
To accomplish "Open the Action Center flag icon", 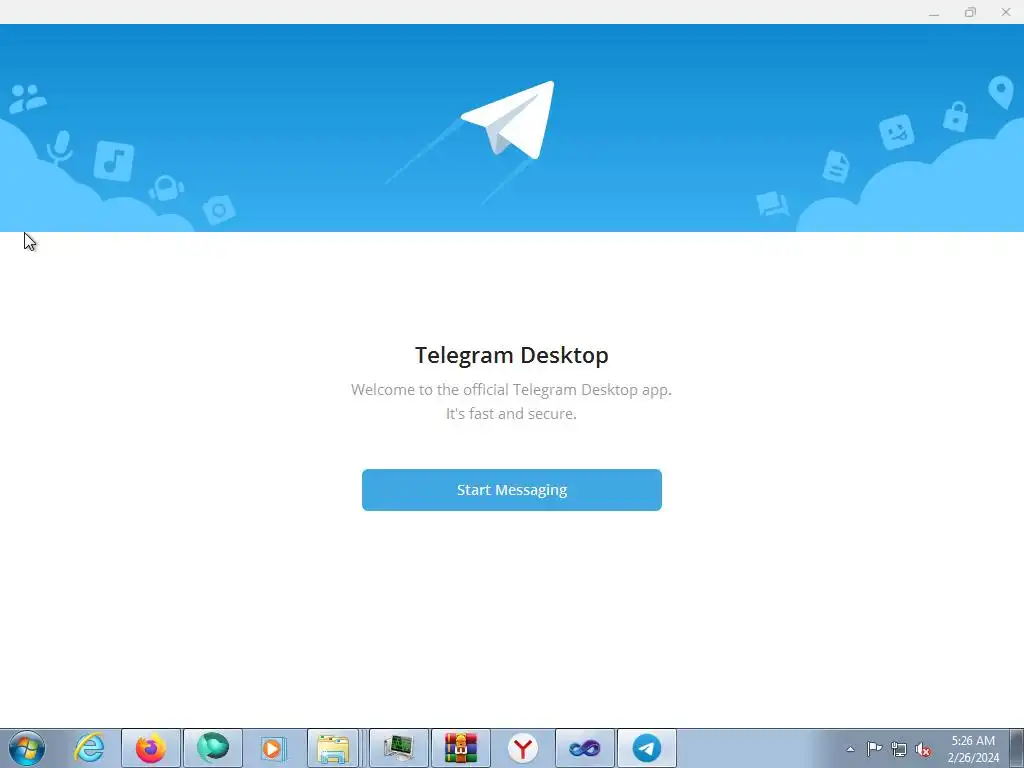I will coord(874,749).
